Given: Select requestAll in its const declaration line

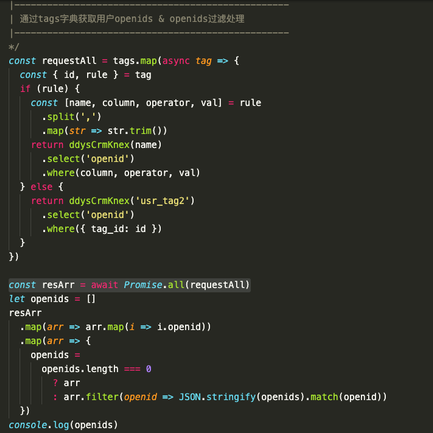Looking at the screenshot, I should [69, 61].
